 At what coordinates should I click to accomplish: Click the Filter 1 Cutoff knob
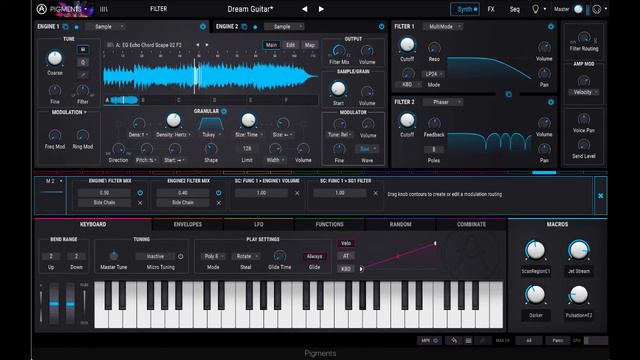(x=407, y=45)
